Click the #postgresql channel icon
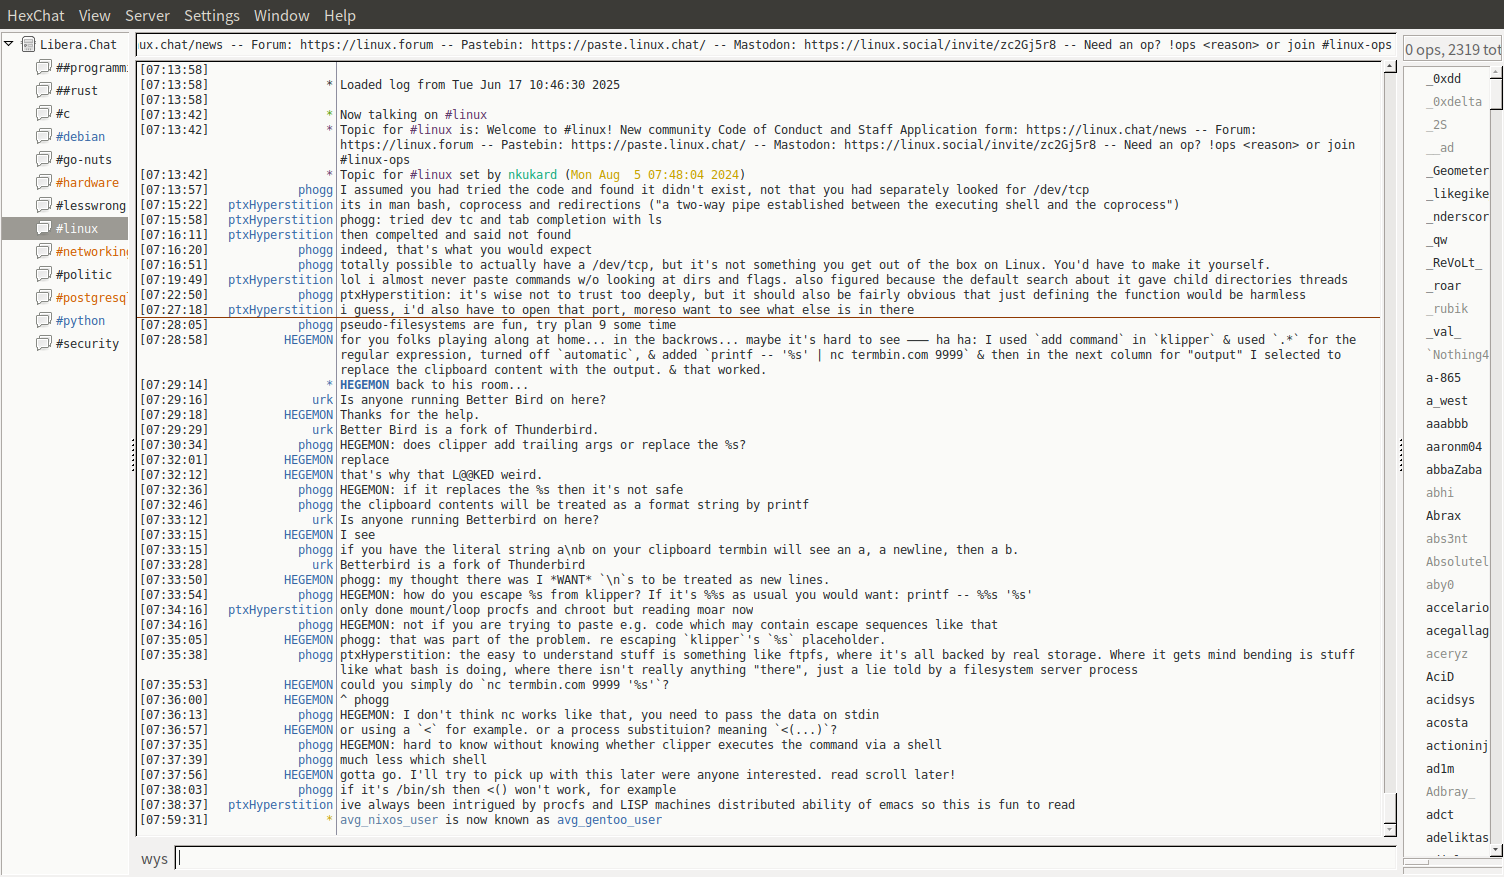1504x877 pixels. click(x=43, y=297)
